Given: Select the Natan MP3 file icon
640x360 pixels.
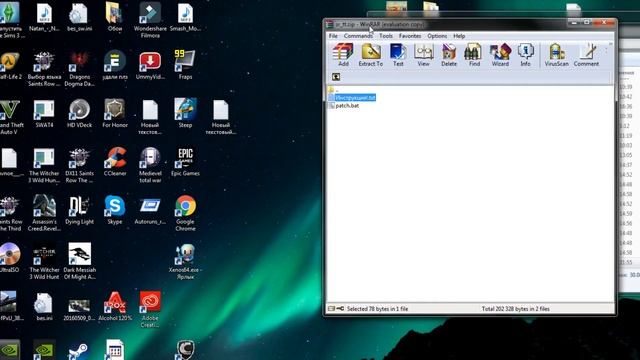Looking at the screenshot, I should pos(44,17).
